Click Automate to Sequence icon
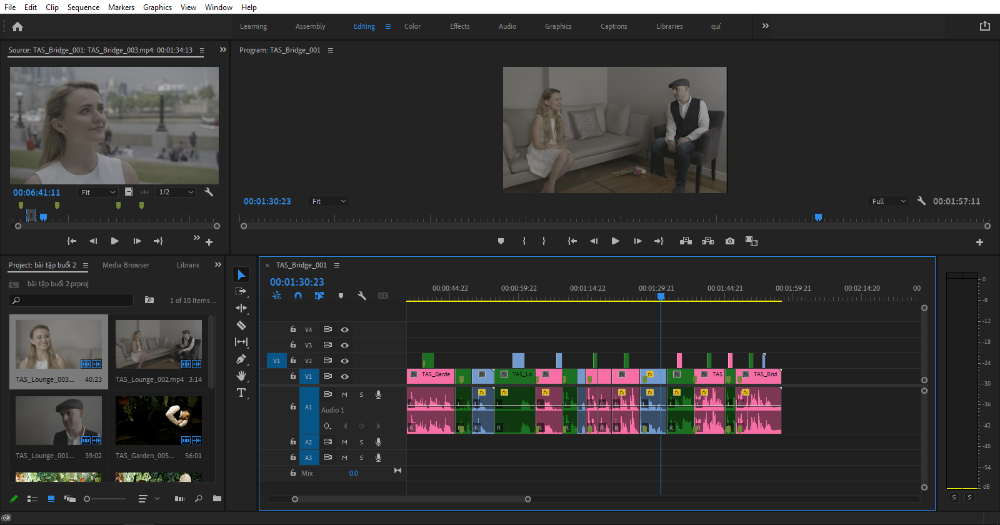Image resolution: width=1000 pixels, height=525 pixels. click(179, 498)
